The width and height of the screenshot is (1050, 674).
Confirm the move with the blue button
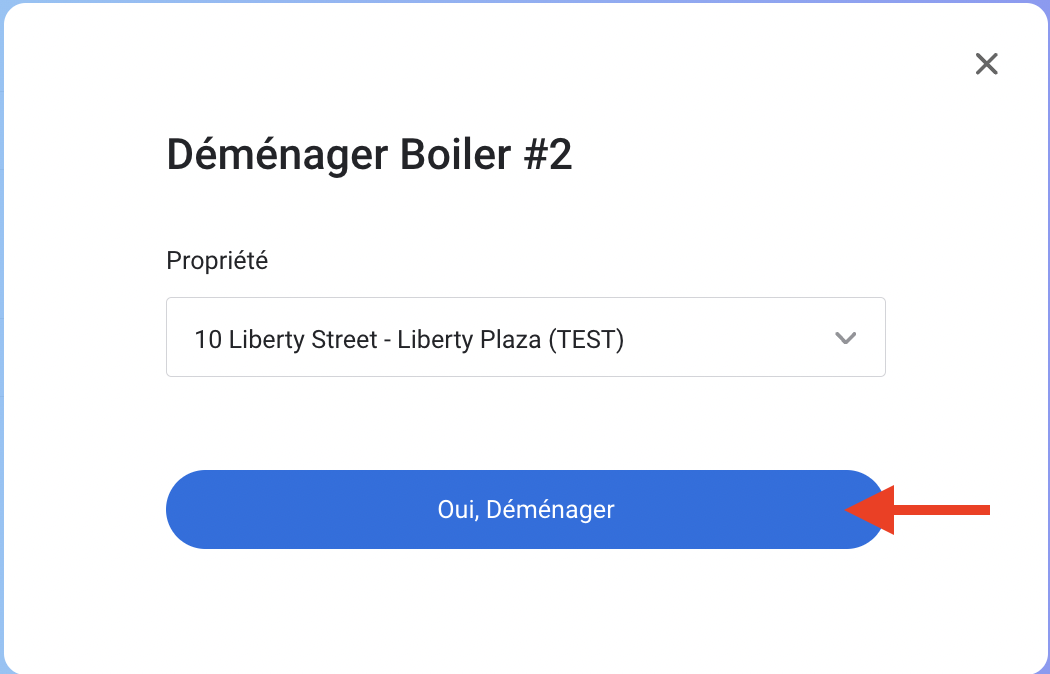pyautogui.click(x=525, y=510)
